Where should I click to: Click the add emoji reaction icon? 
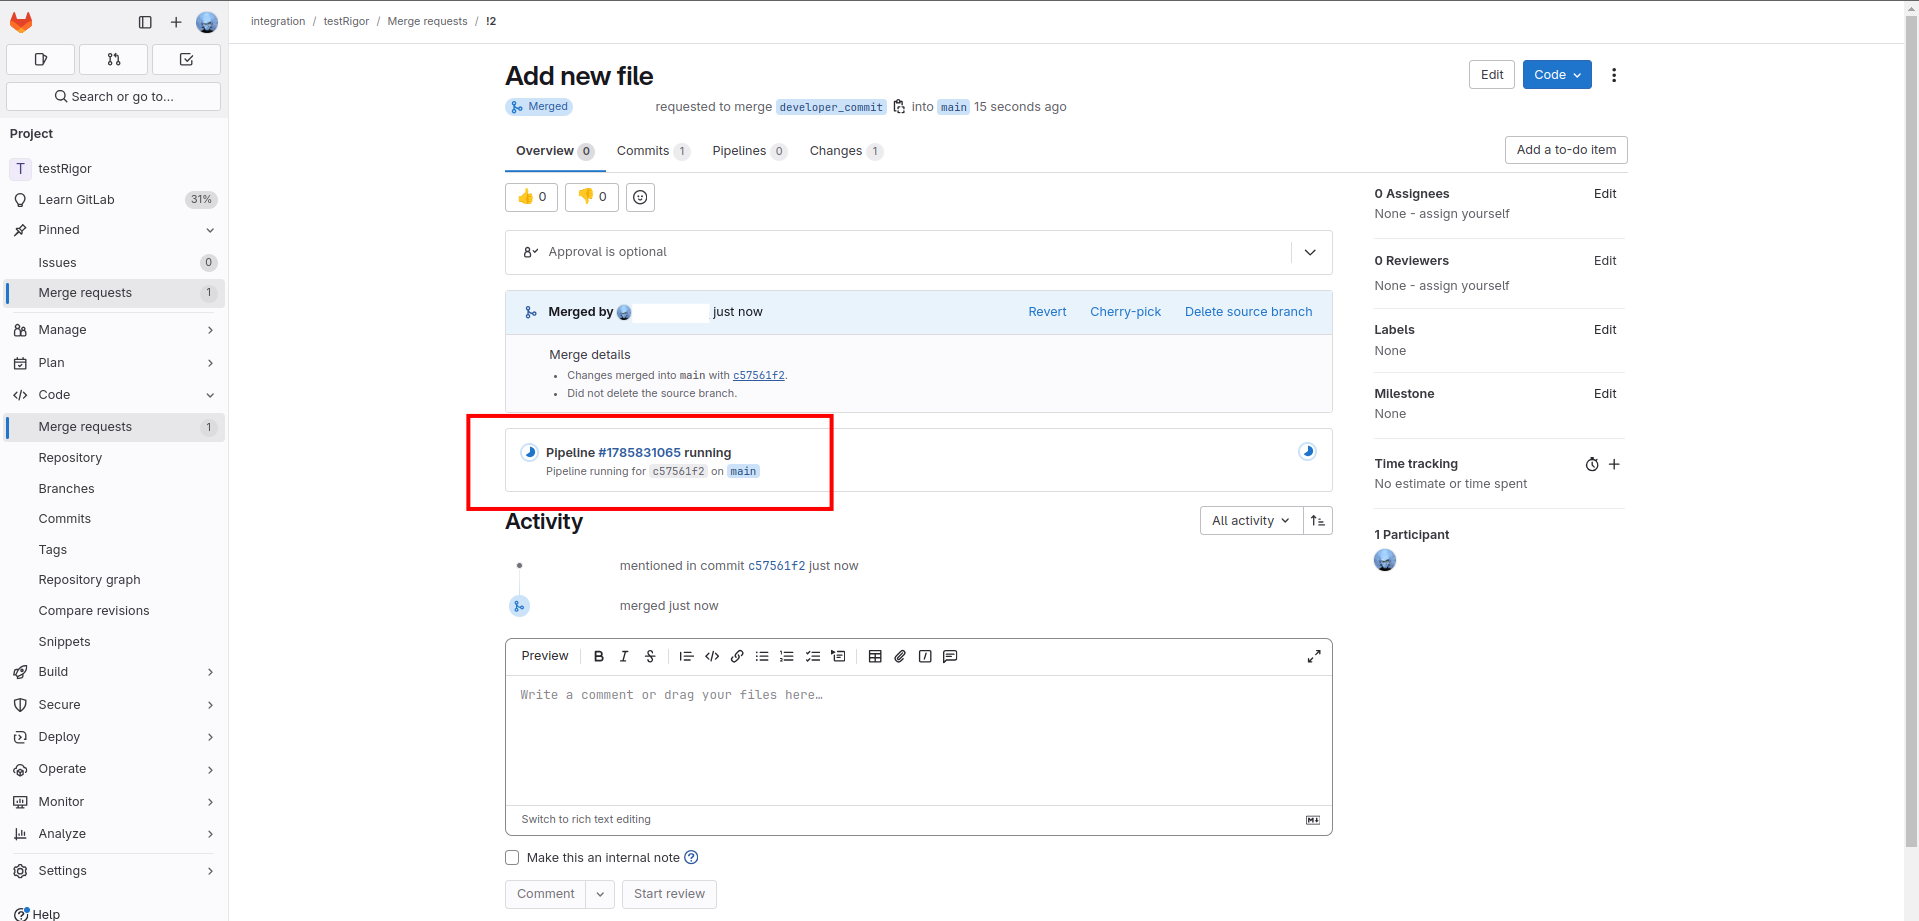pyautogui.click(x=640, y=198)
